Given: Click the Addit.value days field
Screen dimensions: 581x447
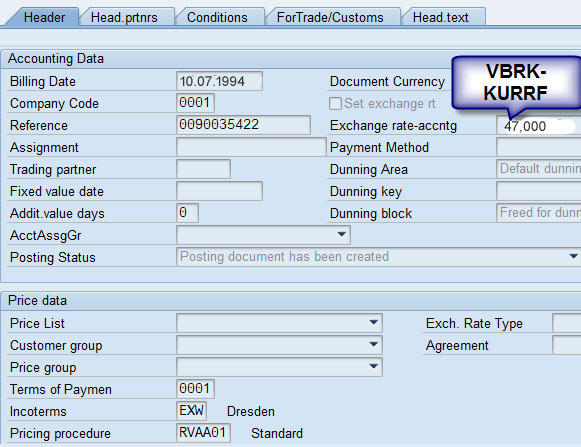Looking at the screenshot, I should pos(187,213).
